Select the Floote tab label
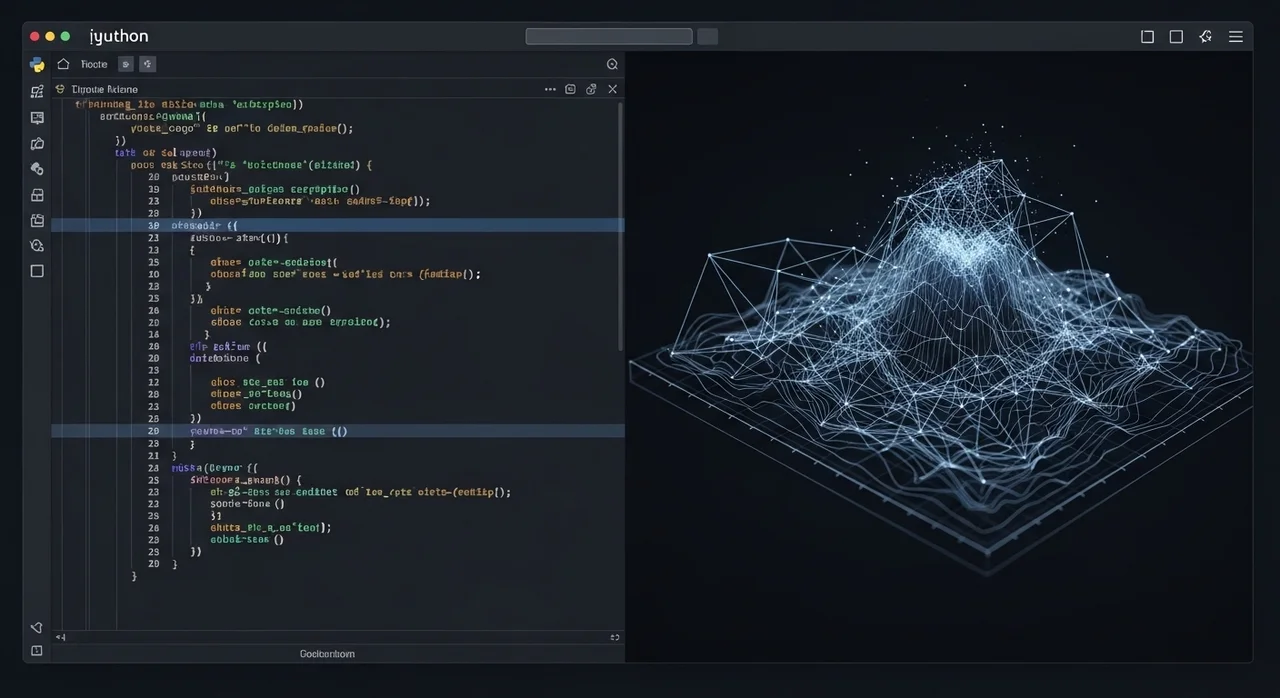1280x698 pixels. pyautogui.click(x=94, y=64)
